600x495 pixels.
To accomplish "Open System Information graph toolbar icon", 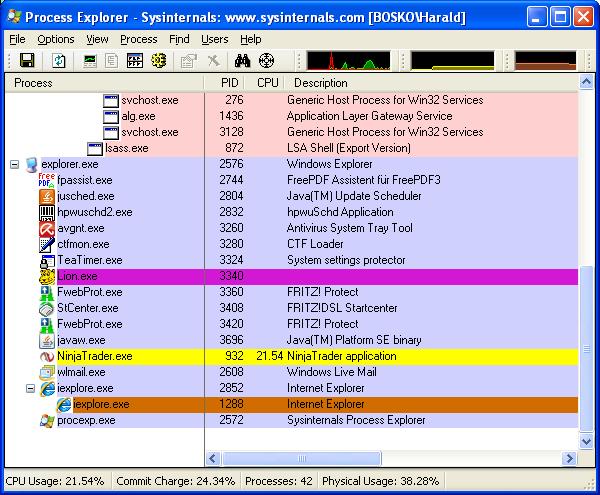I will click(90, 60).
